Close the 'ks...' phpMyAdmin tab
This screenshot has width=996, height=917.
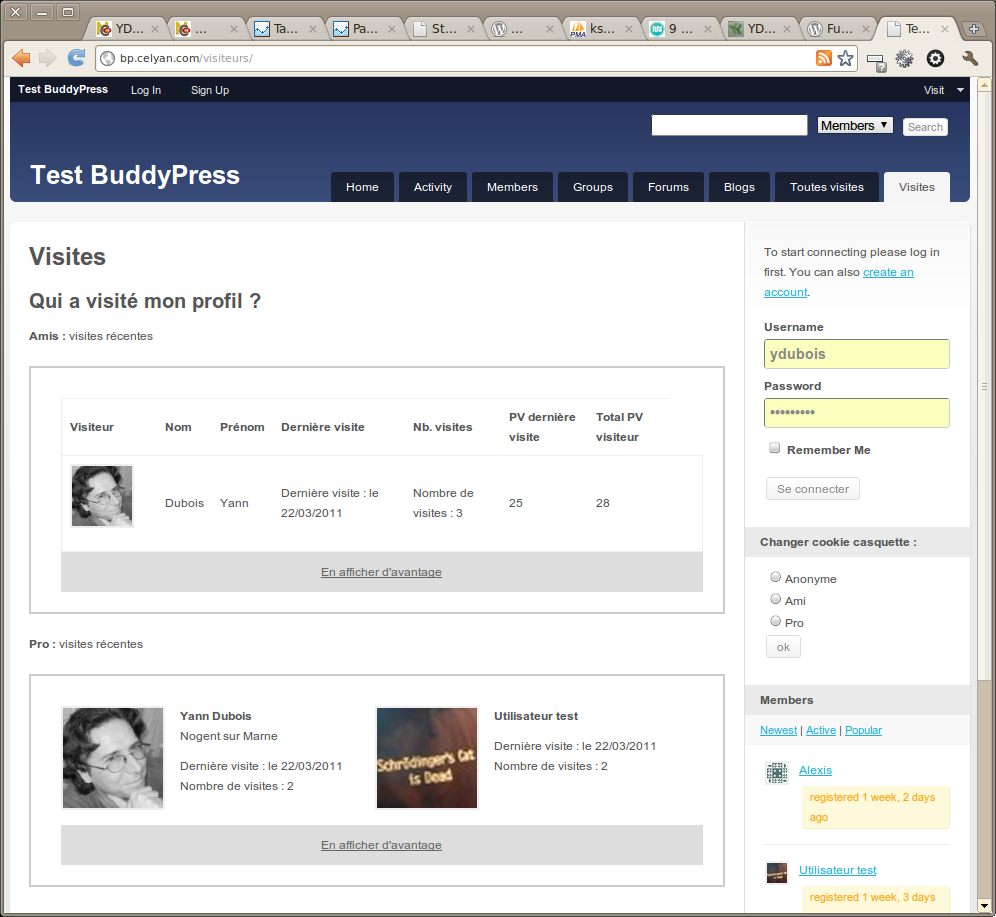pos(629,29)
